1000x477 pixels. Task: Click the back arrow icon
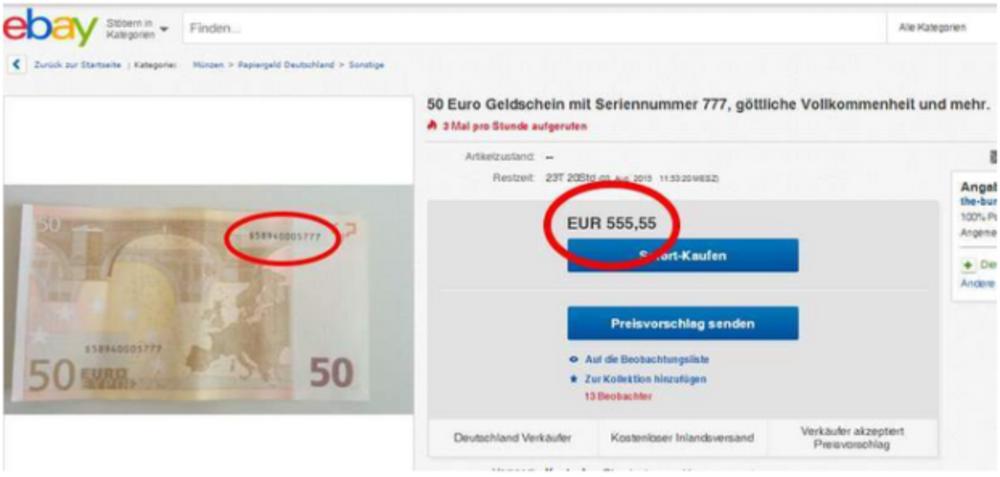click(x=16, y=64)
